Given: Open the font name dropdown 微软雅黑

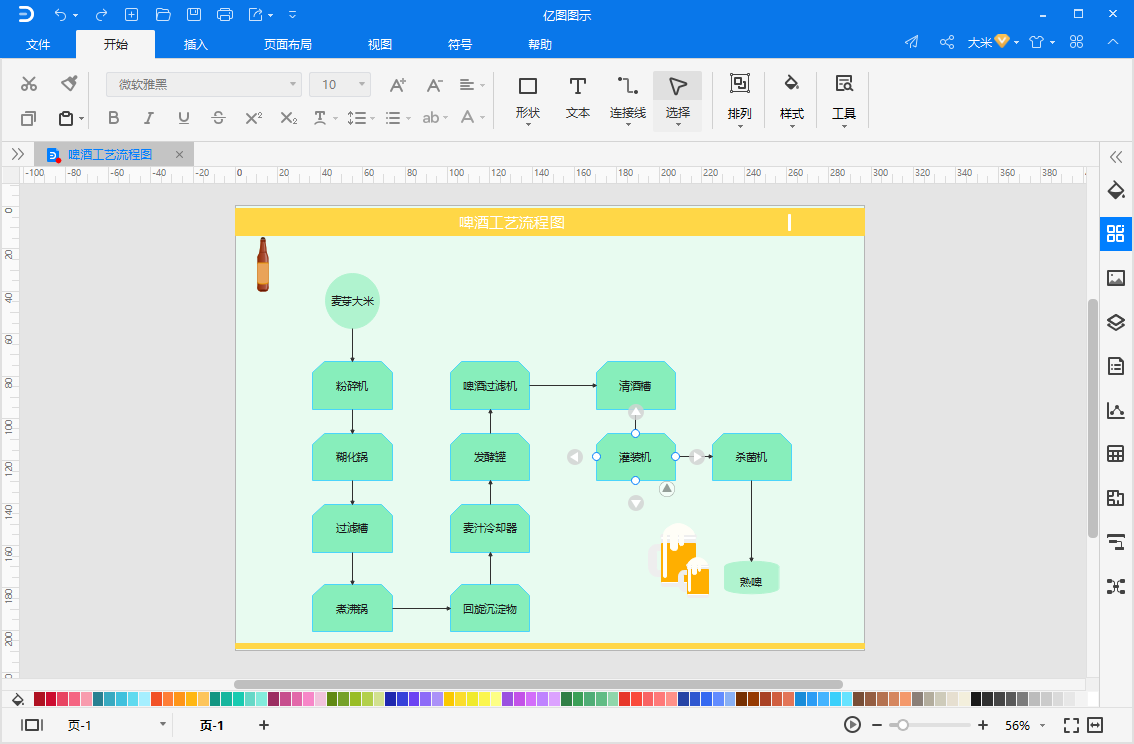Looking at the screenshot, I should point(203,85).
